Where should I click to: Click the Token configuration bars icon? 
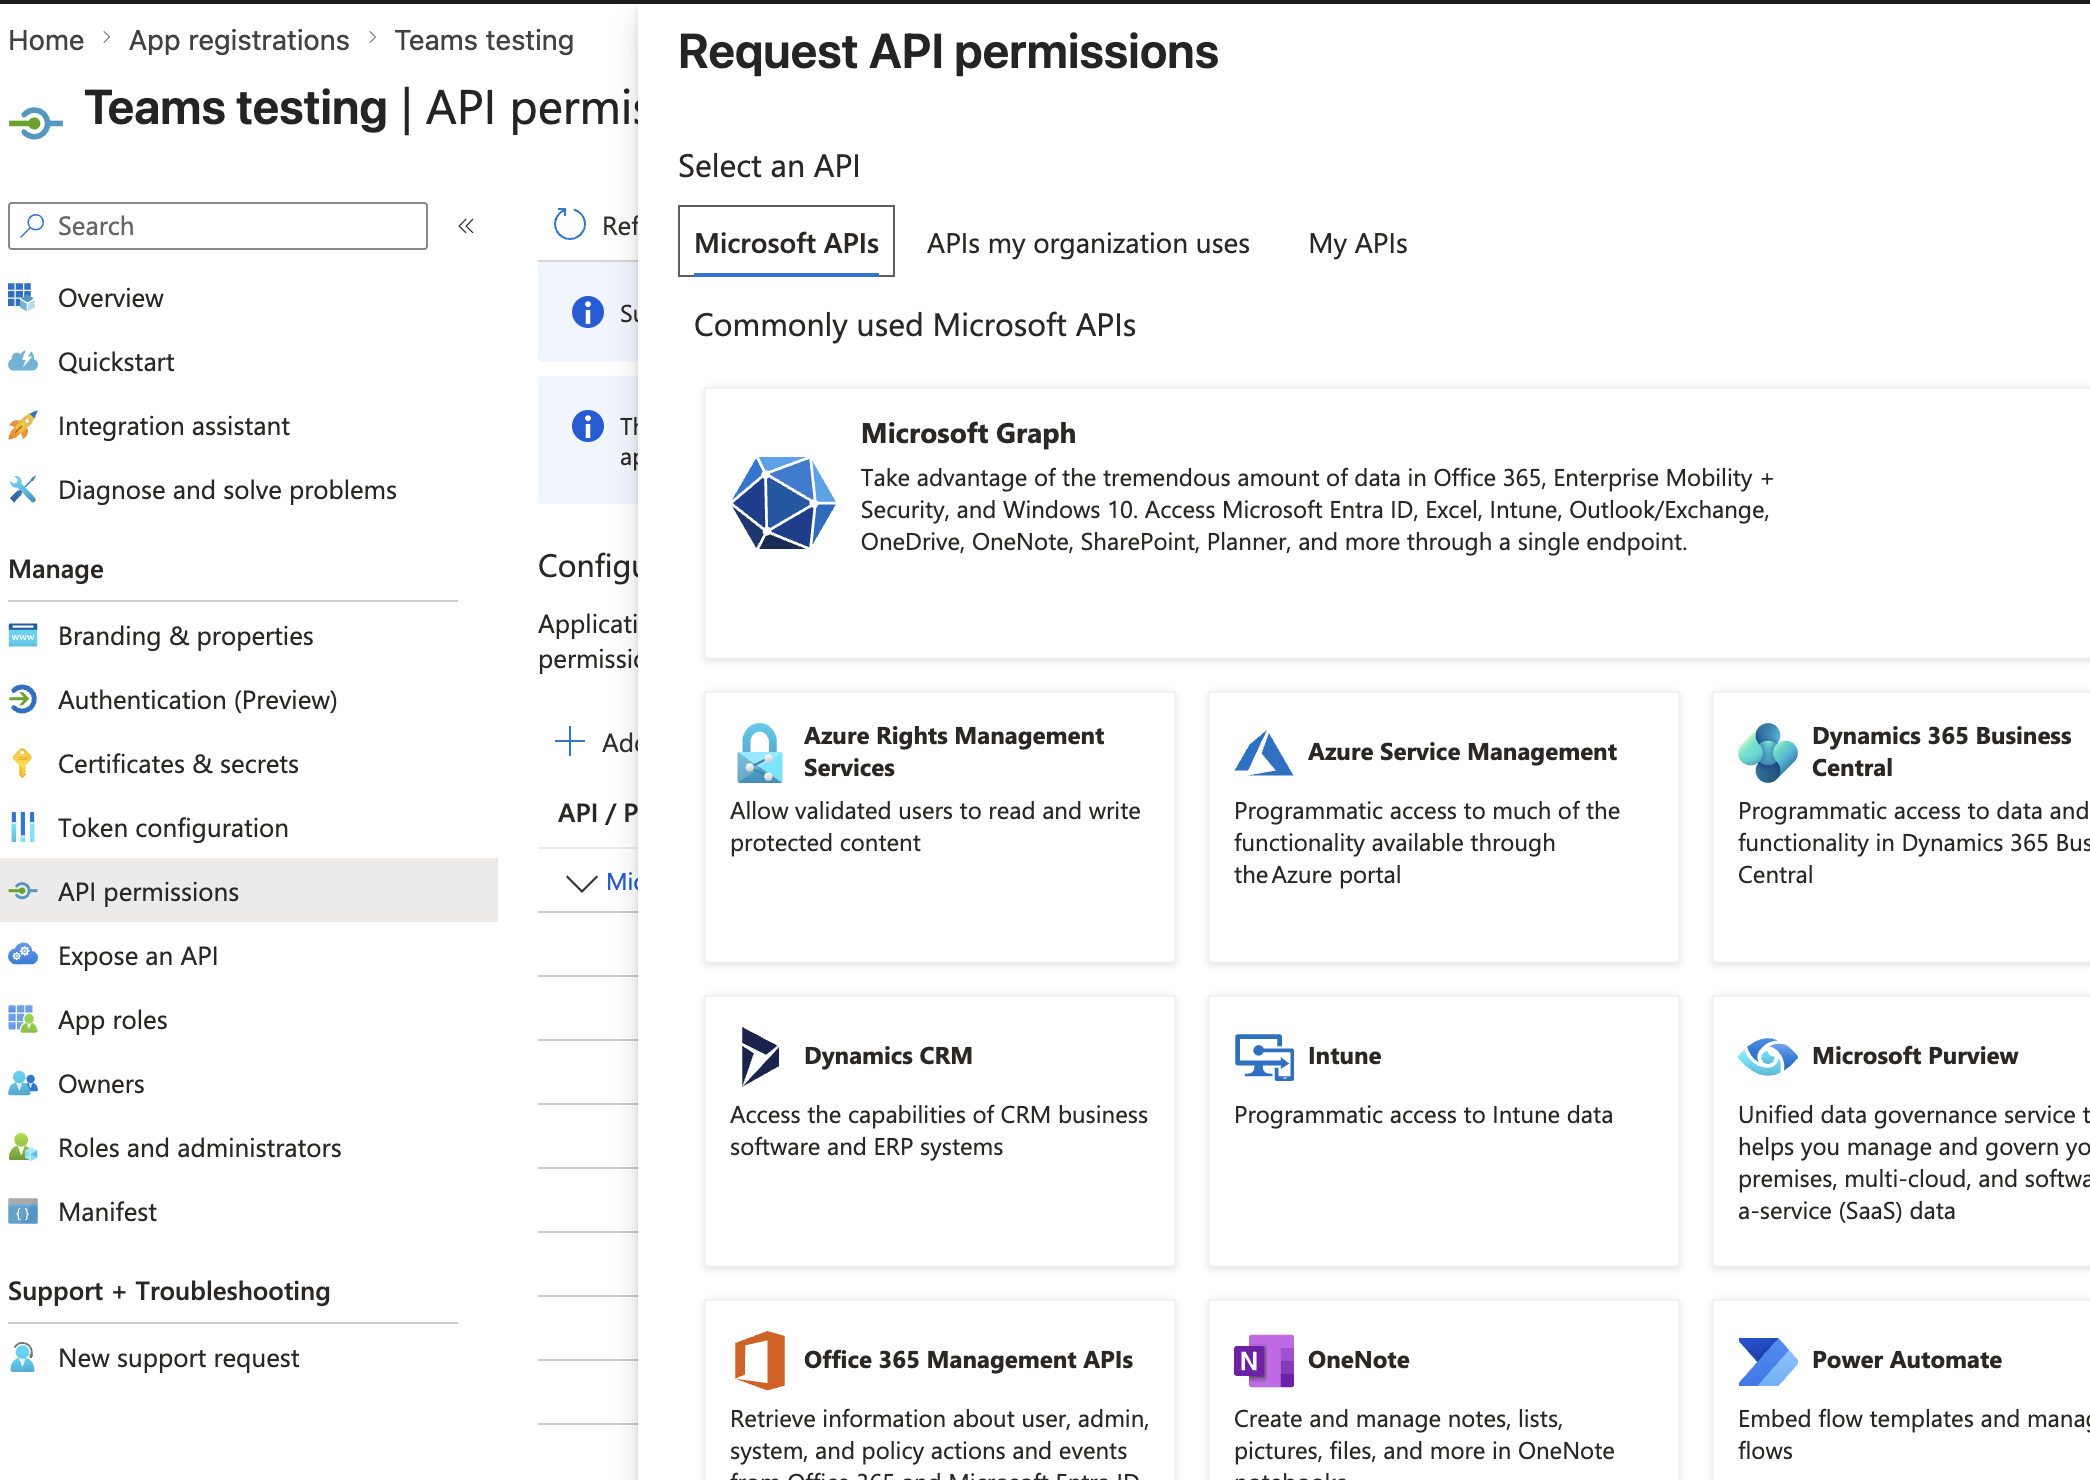pyautogui.click(x=22, y=827)
